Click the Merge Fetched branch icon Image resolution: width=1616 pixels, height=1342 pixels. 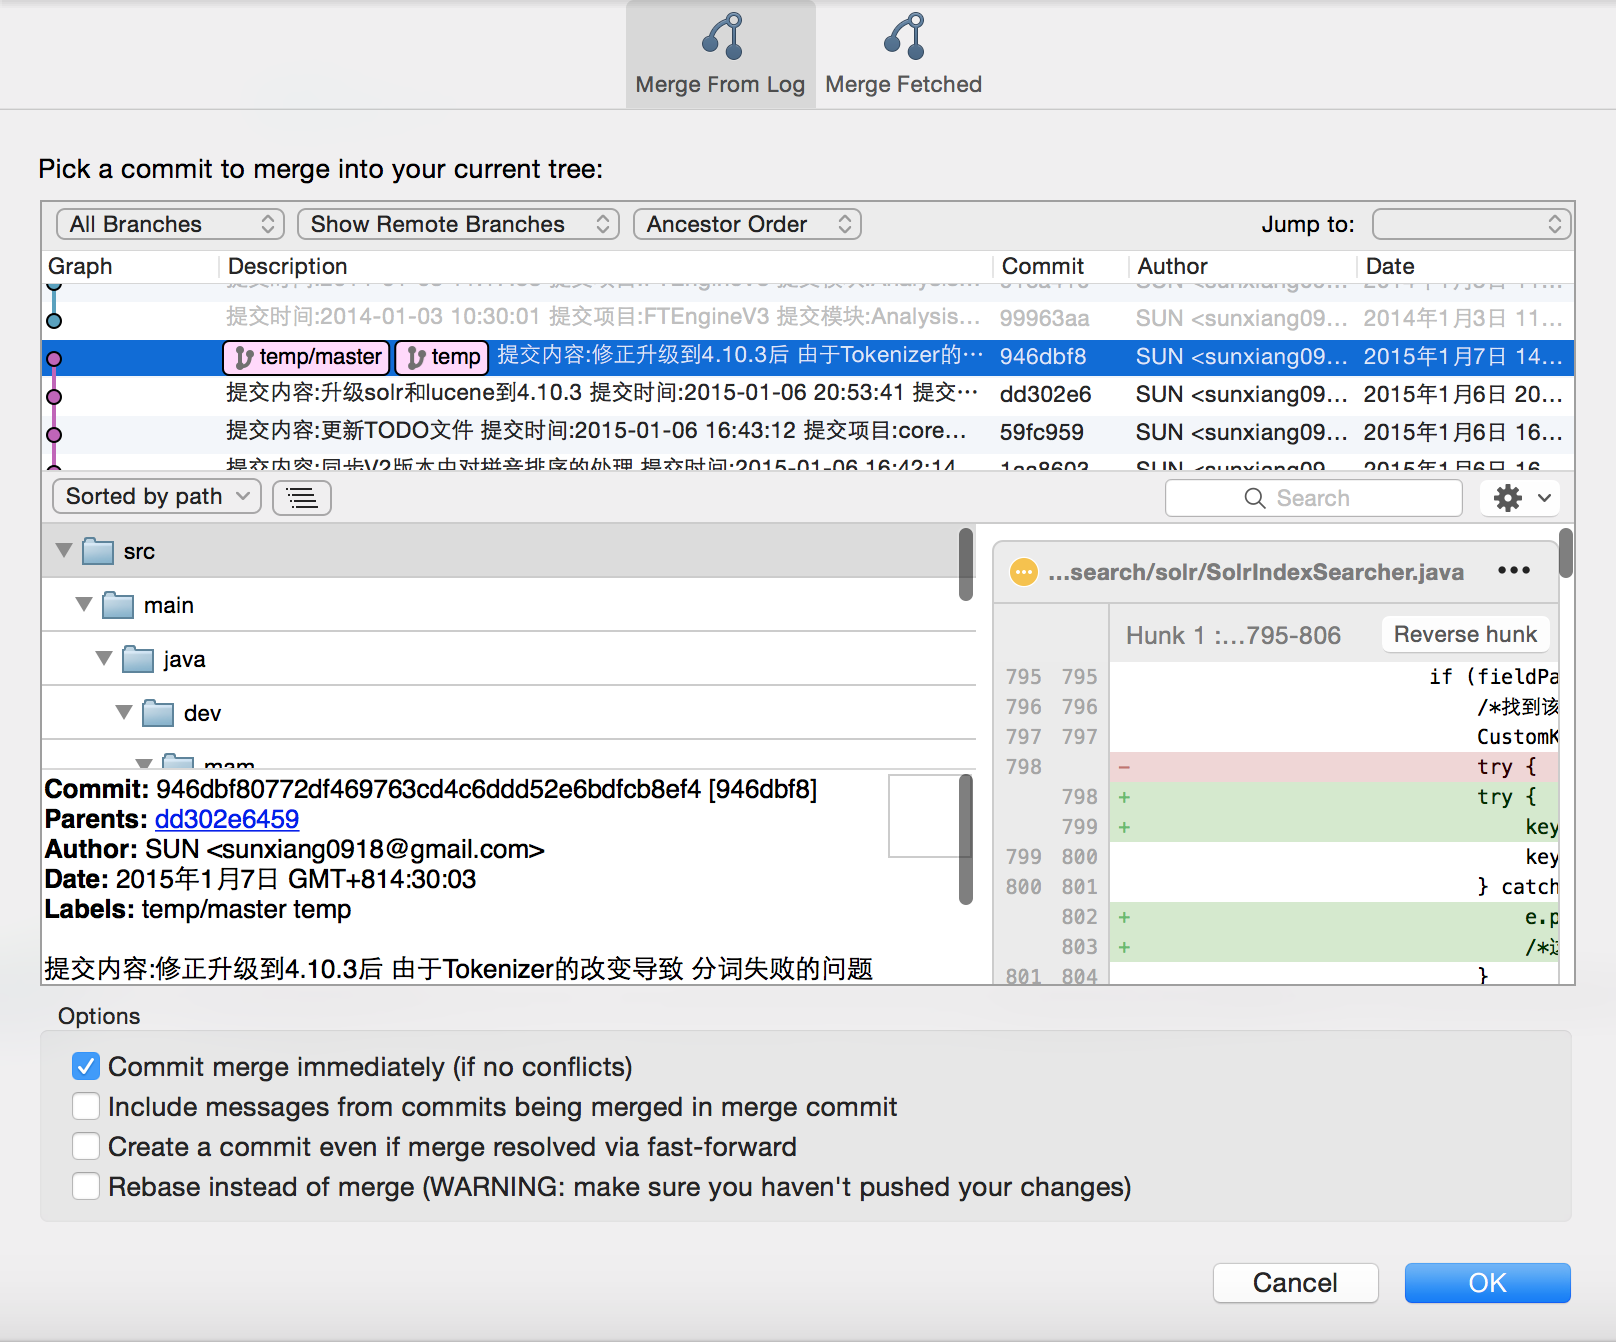point(904,37)
